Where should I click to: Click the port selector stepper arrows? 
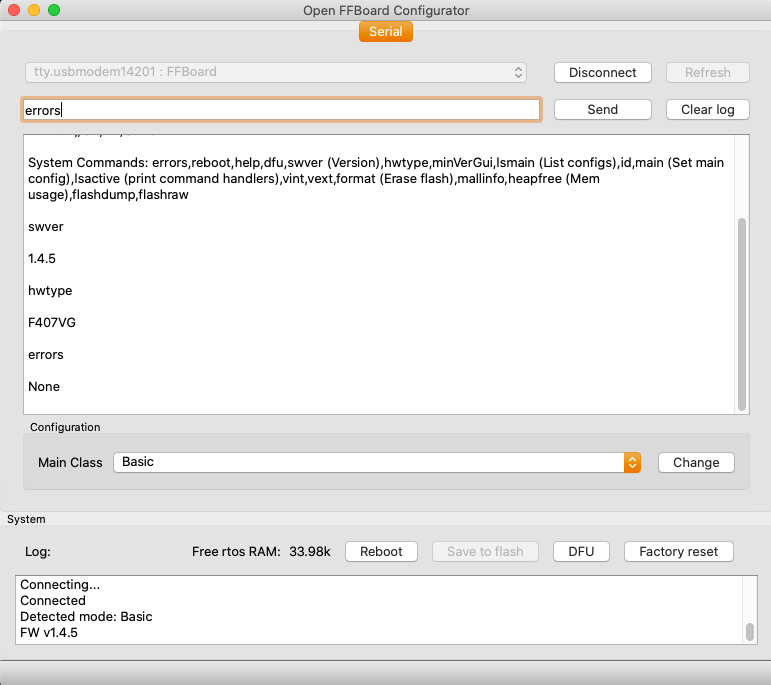518,72
